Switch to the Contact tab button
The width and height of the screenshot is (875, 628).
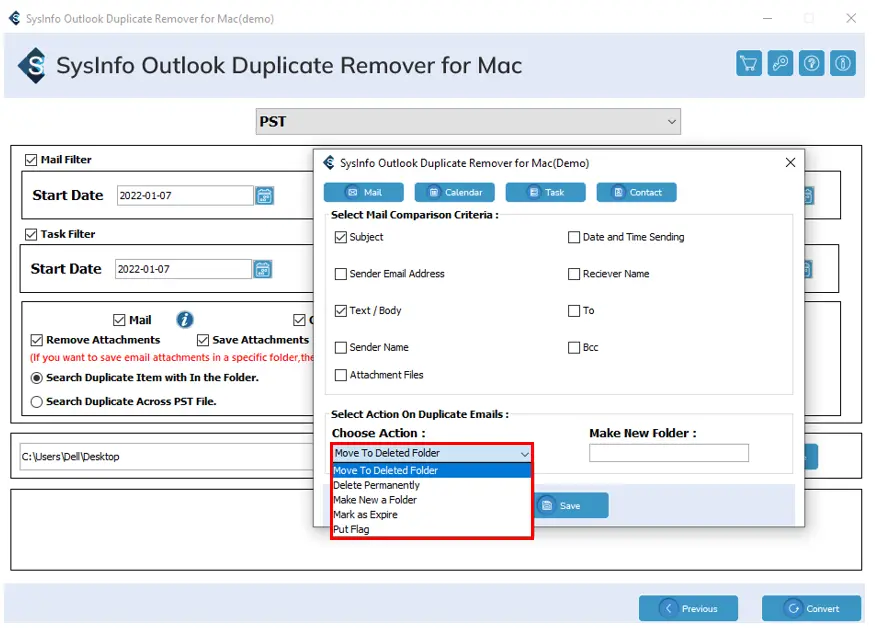click(x=637, y=193)
